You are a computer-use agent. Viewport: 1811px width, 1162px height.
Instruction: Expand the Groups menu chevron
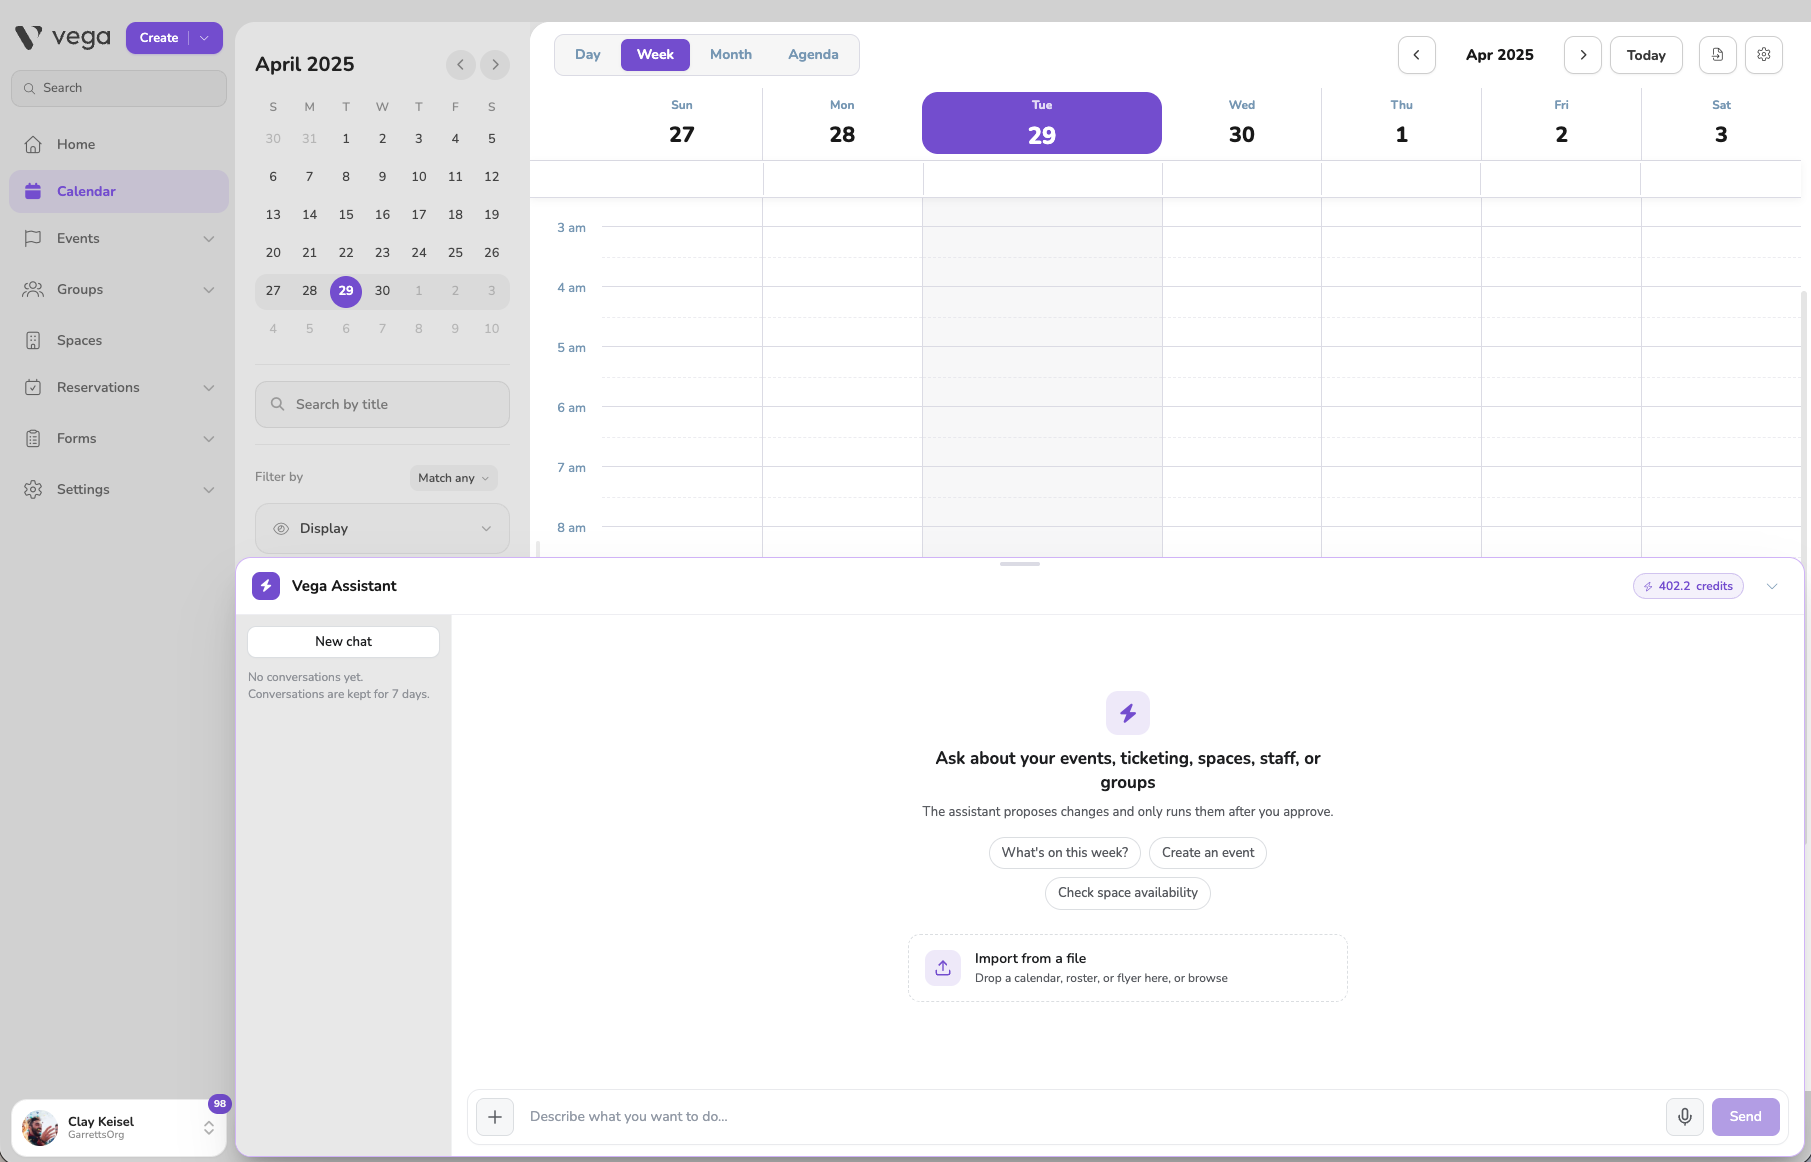click(209, 289)
